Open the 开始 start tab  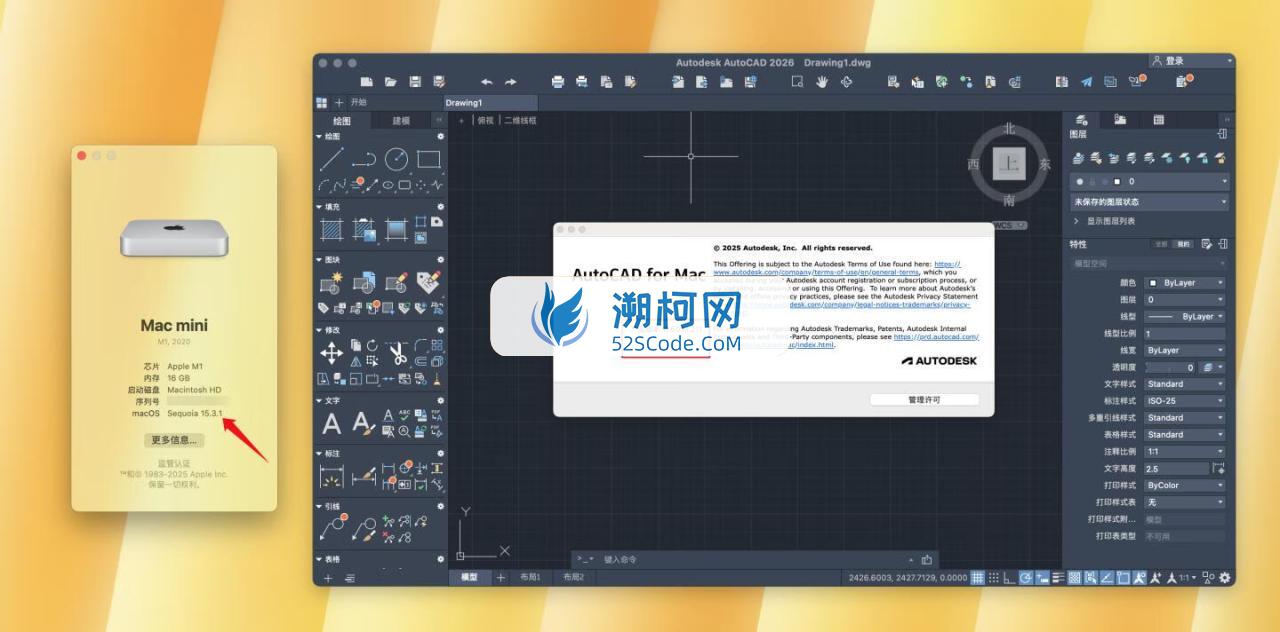coord(359,102)
